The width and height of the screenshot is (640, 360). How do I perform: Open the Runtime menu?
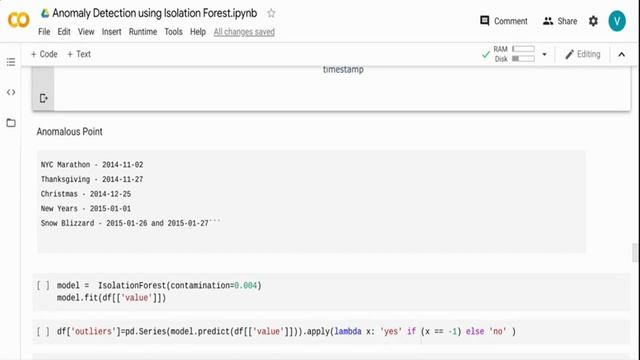pos(143,32)
